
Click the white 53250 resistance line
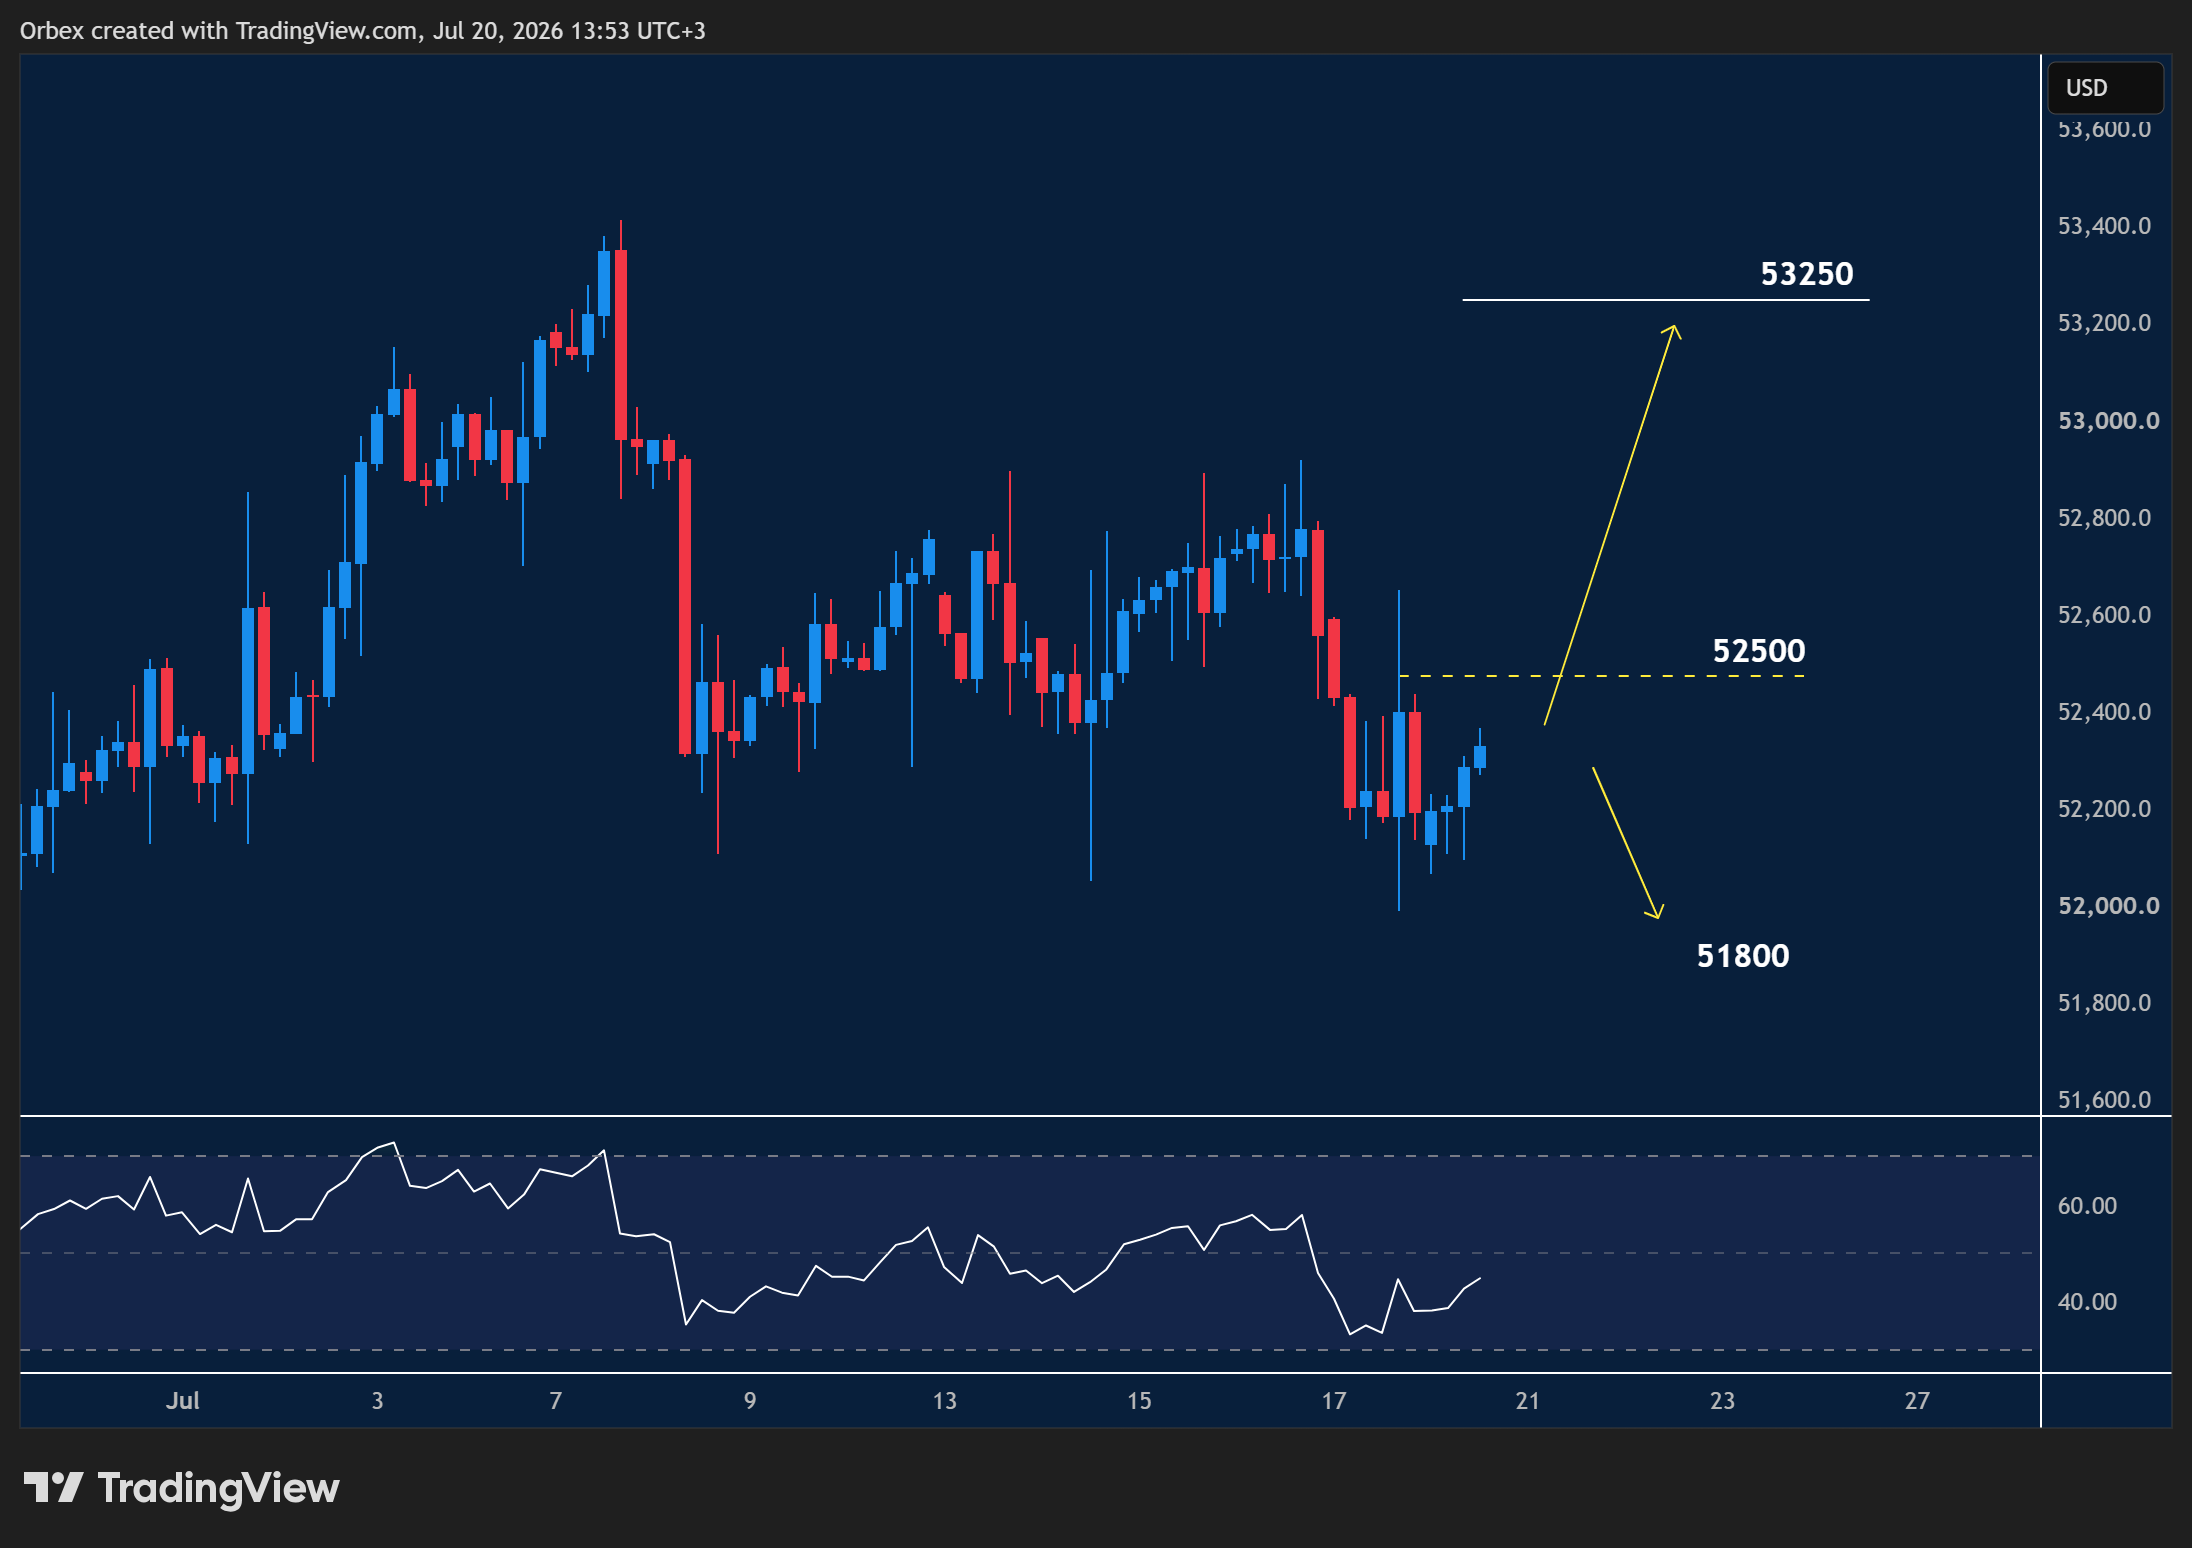pyautogui.click(x=1666, y=299)
